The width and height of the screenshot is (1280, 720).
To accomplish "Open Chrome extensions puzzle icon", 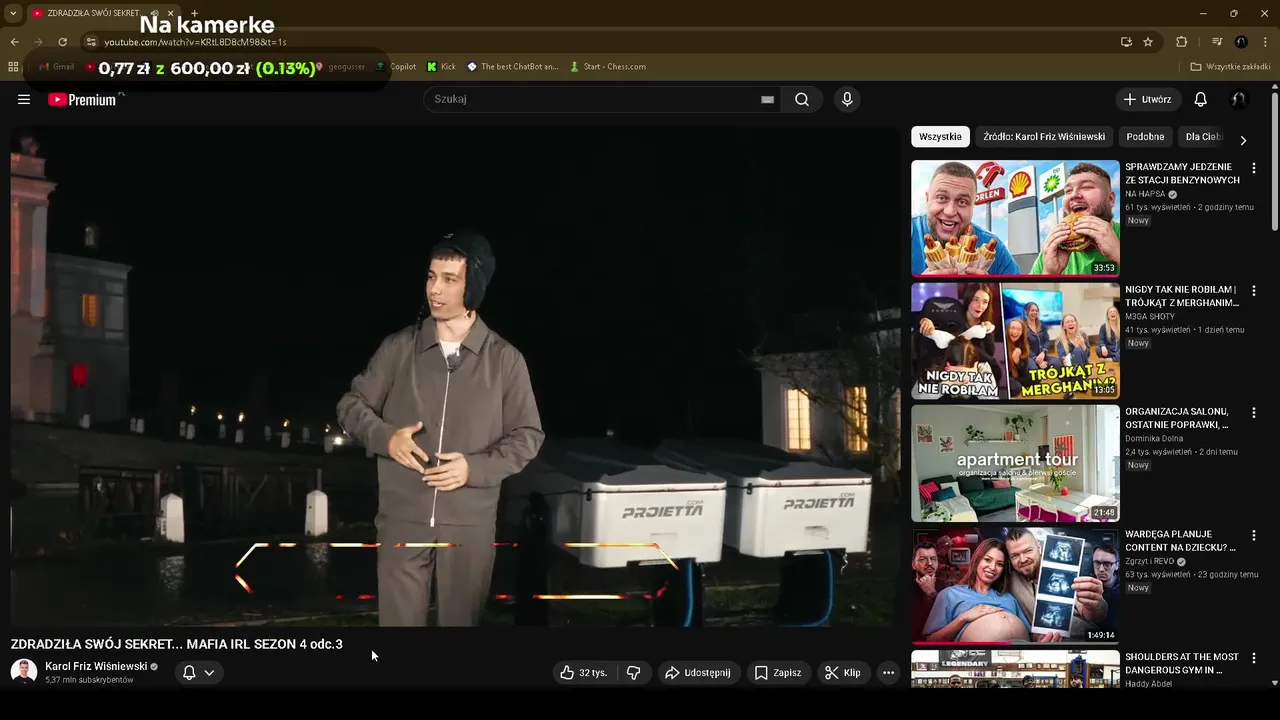I will pyautogui.click(x=1181, y=42).
